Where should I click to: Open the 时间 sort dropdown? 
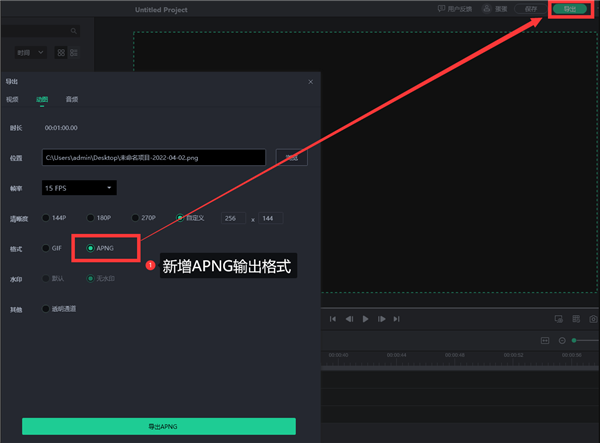(x=31, y=52)
